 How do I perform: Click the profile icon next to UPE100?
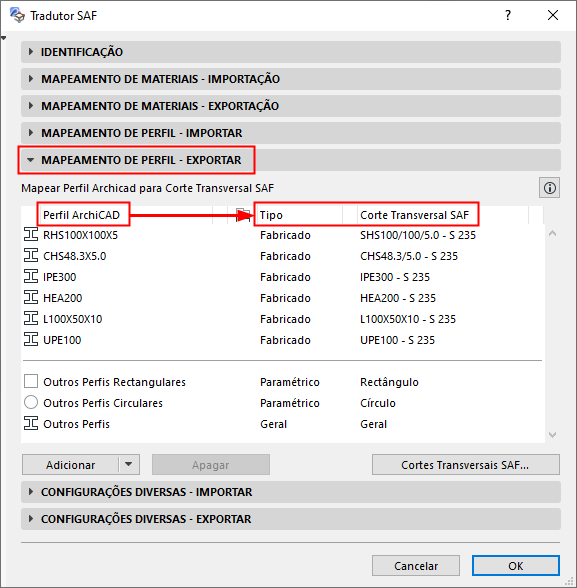click(x=31, y=340)
